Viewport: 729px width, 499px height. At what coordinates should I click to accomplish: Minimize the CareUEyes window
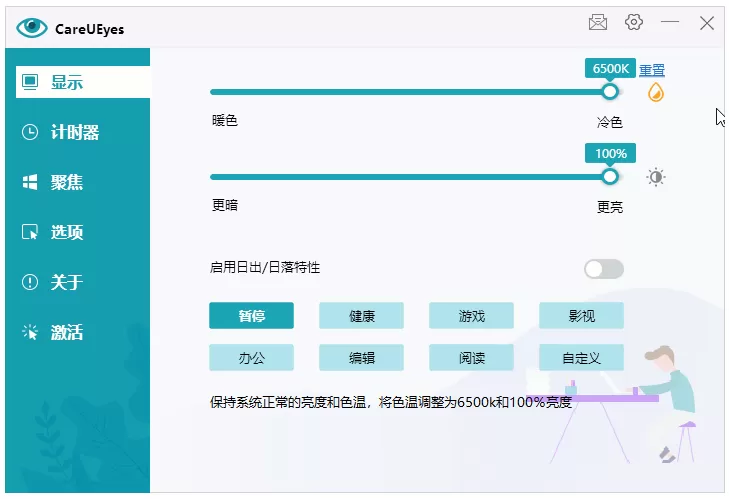(669, 22)
